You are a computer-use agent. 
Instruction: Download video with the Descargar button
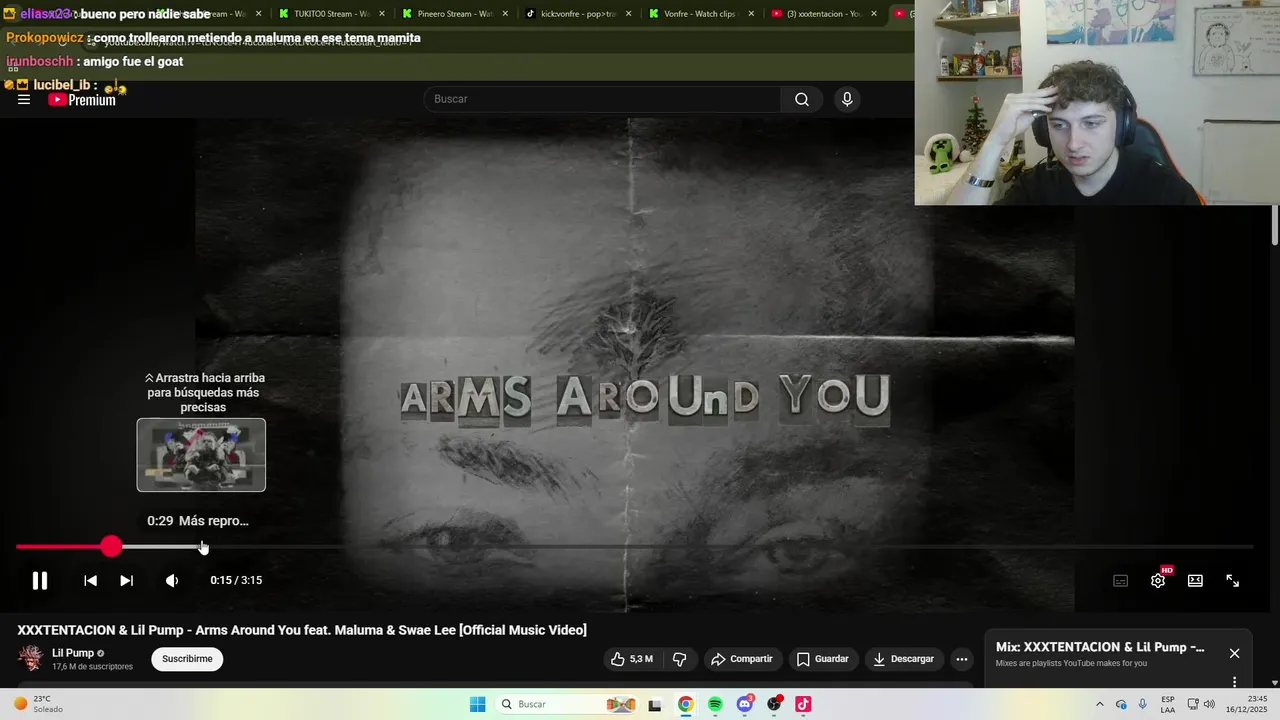pyautogui.click(x=904, y=659)
